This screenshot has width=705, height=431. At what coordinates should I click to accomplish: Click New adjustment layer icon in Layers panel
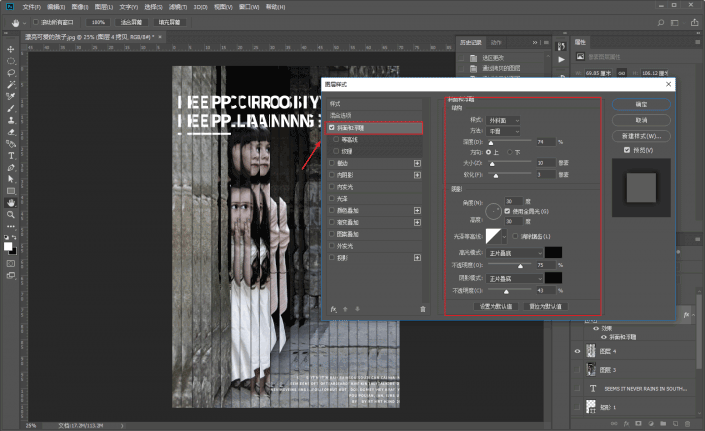[x=651, y=424]
